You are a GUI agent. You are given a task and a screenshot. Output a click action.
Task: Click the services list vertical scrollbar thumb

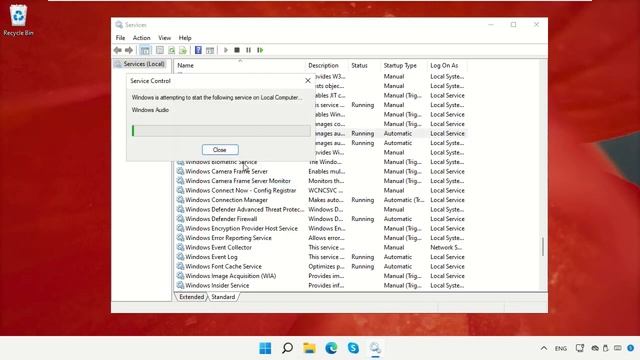[x=542, y=247]
